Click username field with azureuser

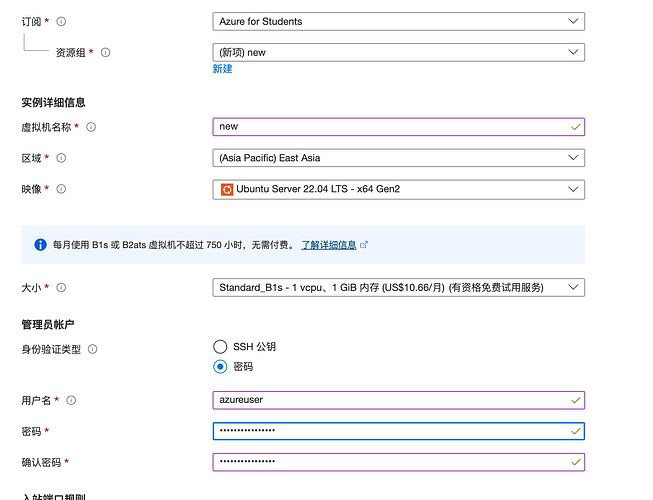pyautogui.click(x=399, y=400)
